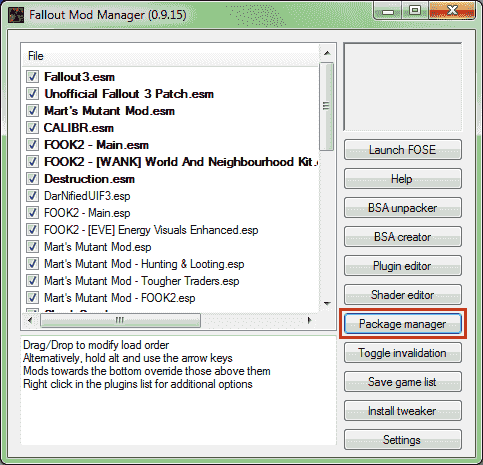The height and width of the screenshot is (465, 483).
Task: Toggle the Unofficial Fallout 3 Patch.esm checkbox
Action: click(32, 94)
